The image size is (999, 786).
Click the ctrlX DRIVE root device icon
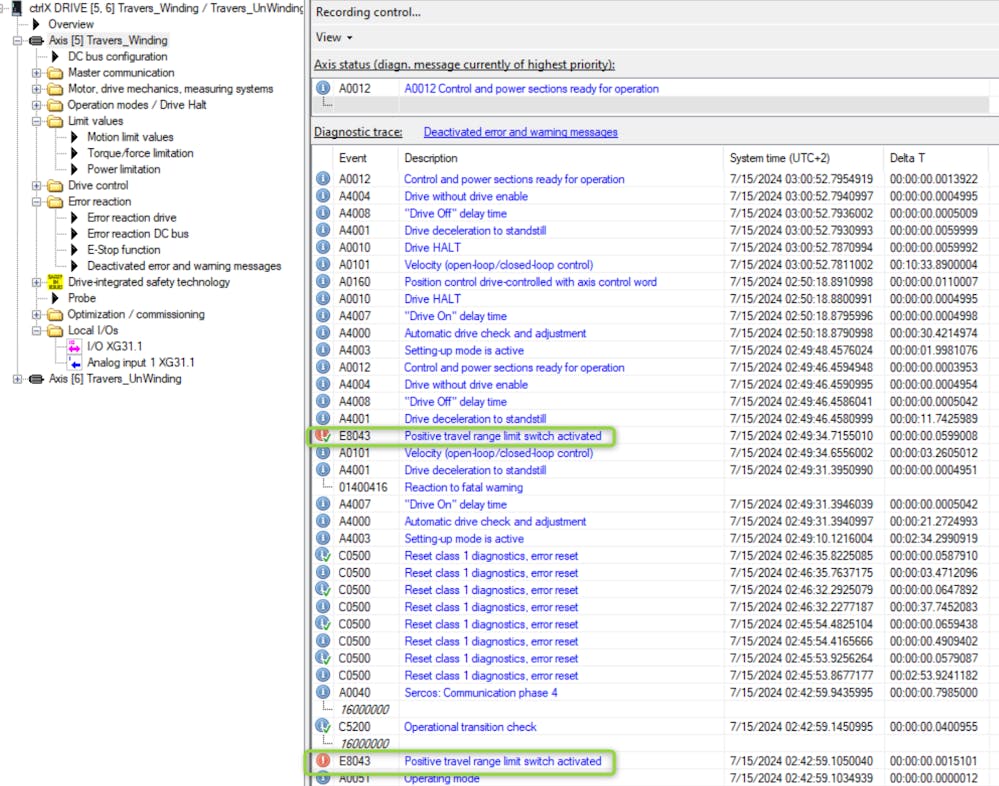tap(17, 8)
